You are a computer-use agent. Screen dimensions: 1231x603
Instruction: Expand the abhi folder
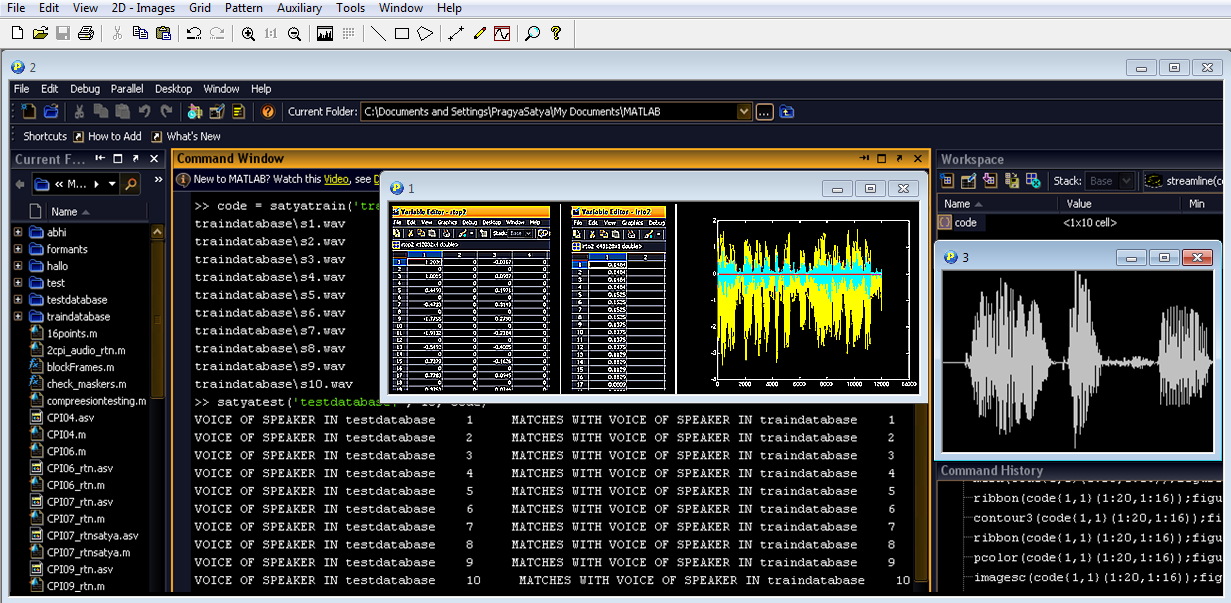(18, 232)
